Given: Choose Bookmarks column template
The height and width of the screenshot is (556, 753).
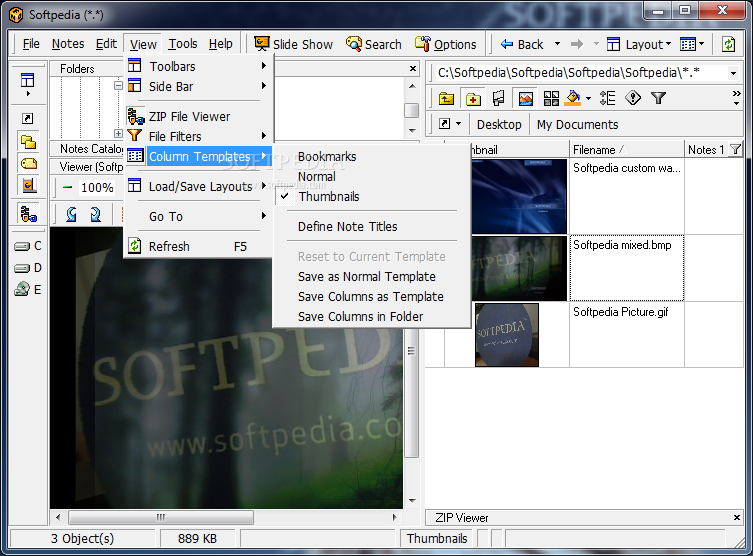Looking at the screenshot, I should pyautogui.click(x=371, y=157).
